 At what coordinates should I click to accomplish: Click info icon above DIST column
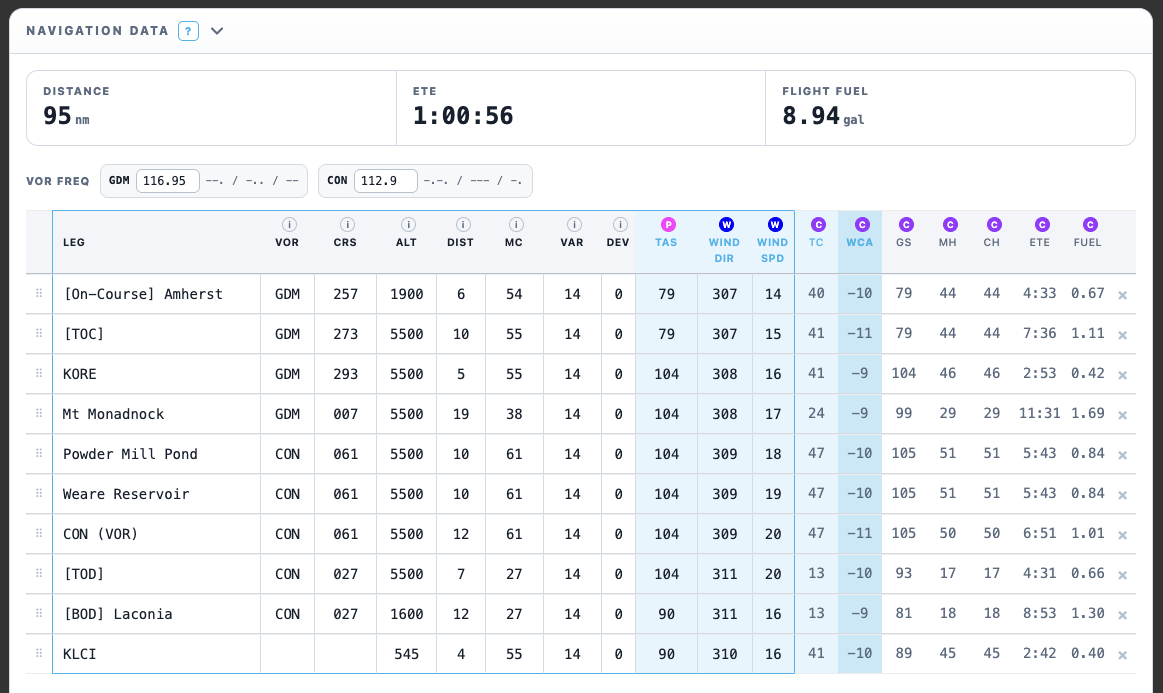[x=463, y=224]
